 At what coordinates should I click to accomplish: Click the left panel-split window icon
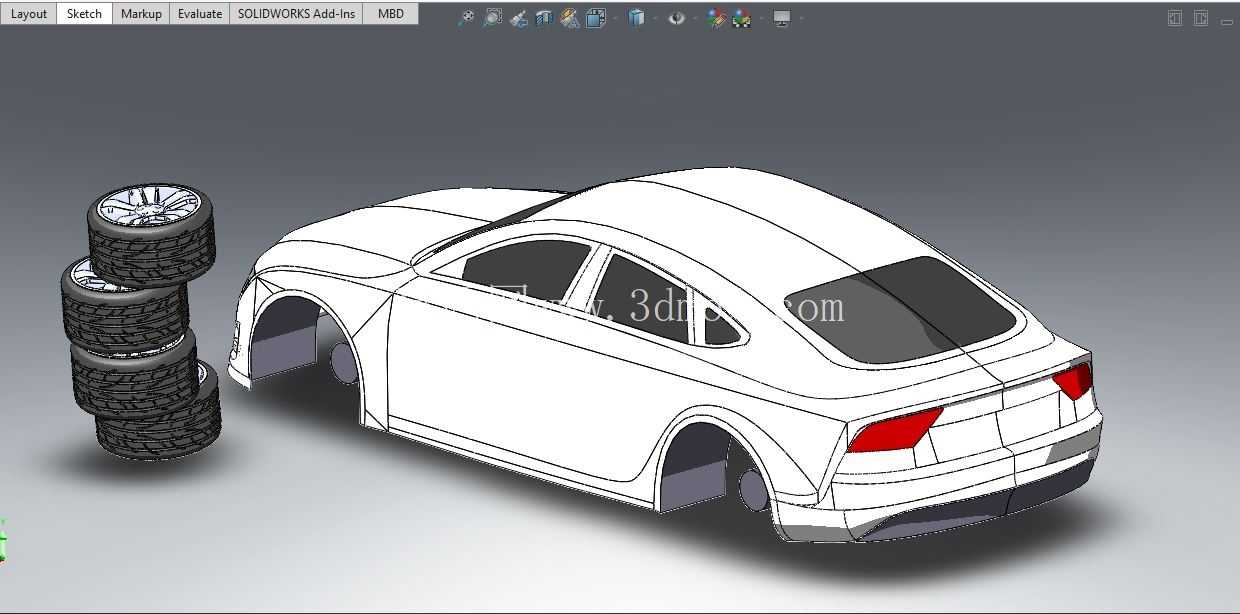[x=1175, y=18]
